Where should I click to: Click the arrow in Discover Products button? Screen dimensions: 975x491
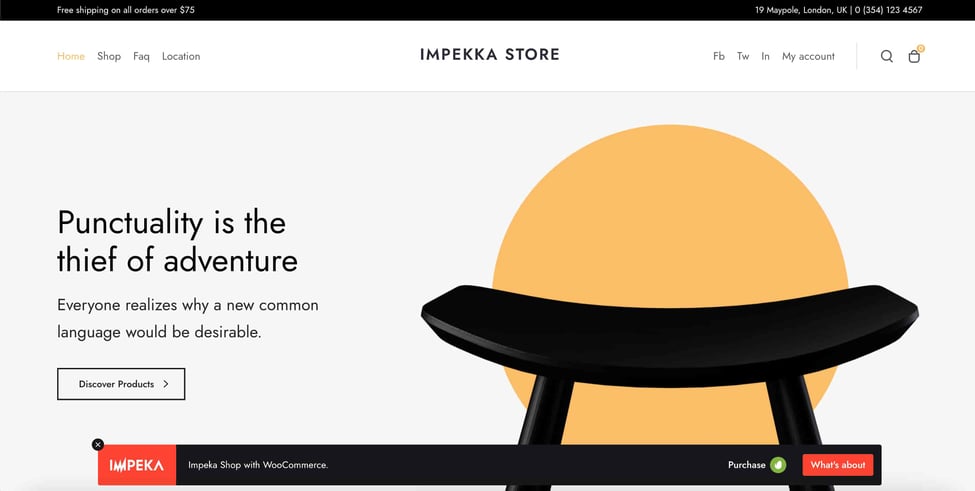click(x=165, y=384)
